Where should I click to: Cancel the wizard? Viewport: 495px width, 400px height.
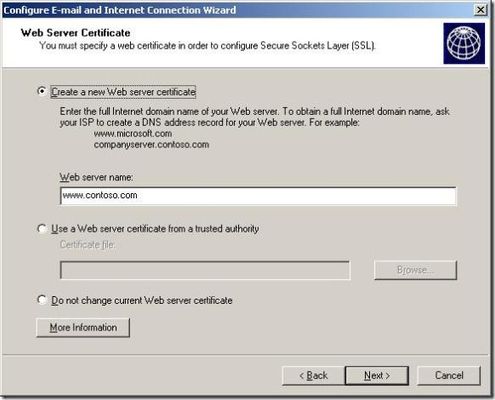coord(449,376)
